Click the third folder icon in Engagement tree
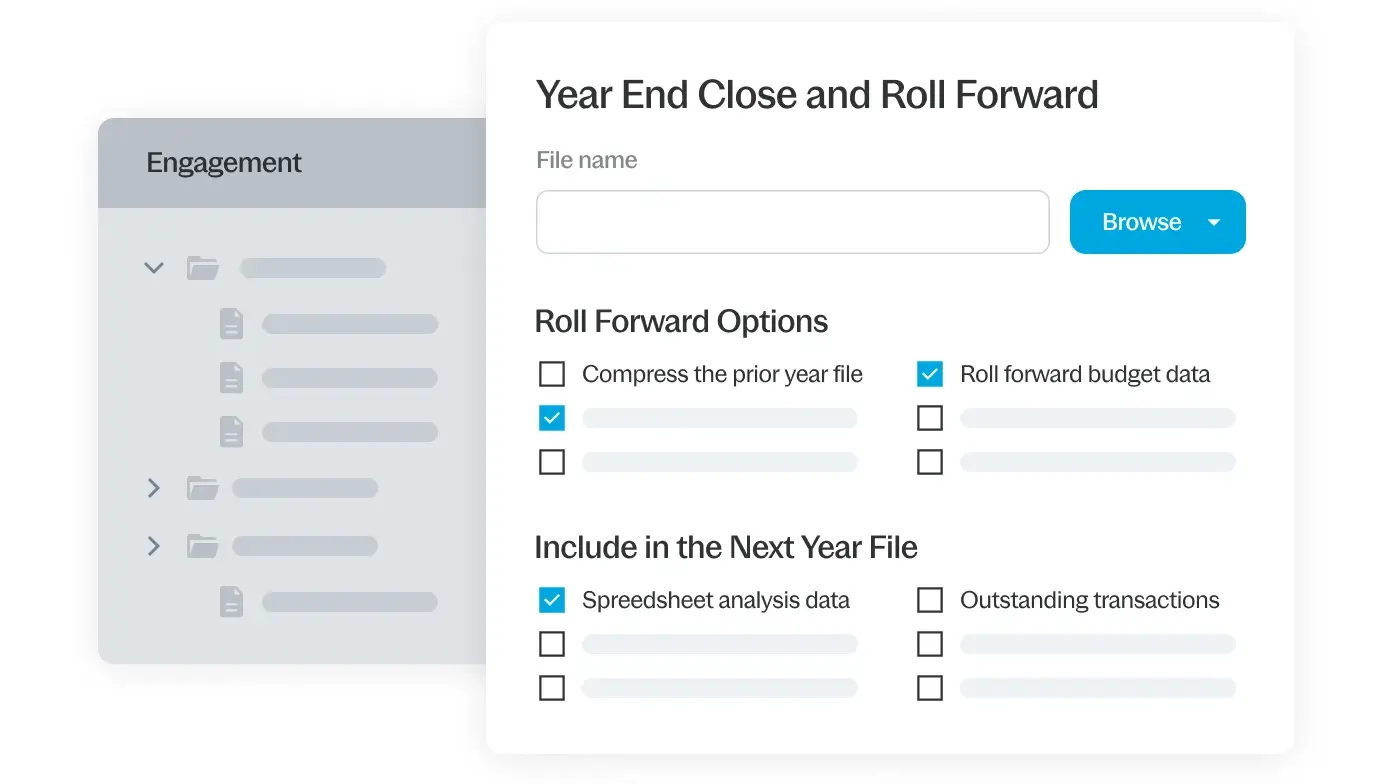Screen dimensions: 1392x784 [x=203, y=546]
